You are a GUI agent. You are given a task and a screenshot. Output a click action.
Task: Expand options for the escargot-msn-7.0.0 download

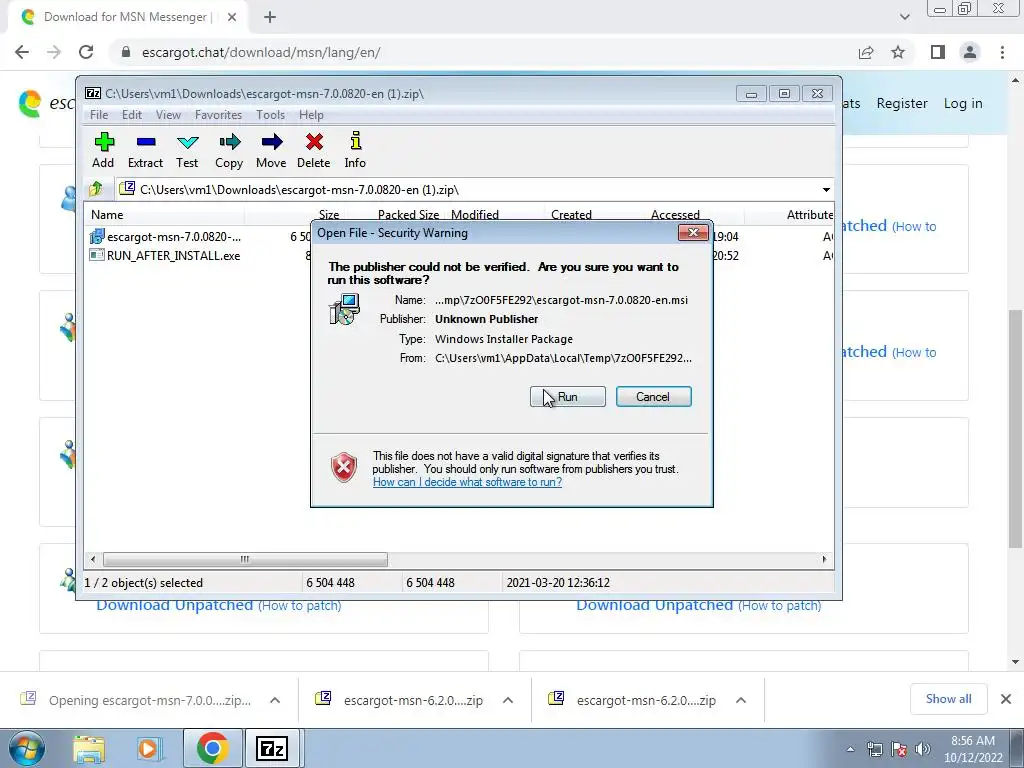coord(275,700)
